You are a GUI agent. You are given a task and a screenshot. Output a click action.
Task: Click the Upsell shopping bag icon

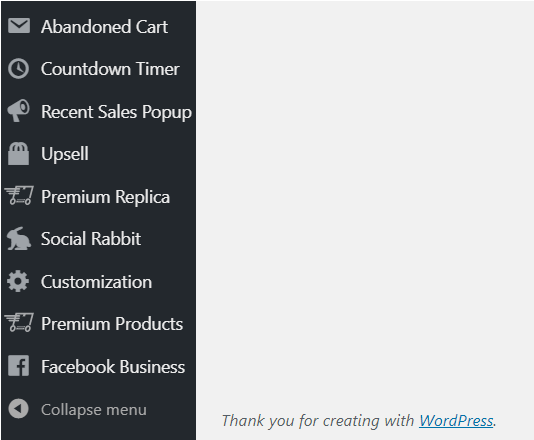[x=18, y=154]
